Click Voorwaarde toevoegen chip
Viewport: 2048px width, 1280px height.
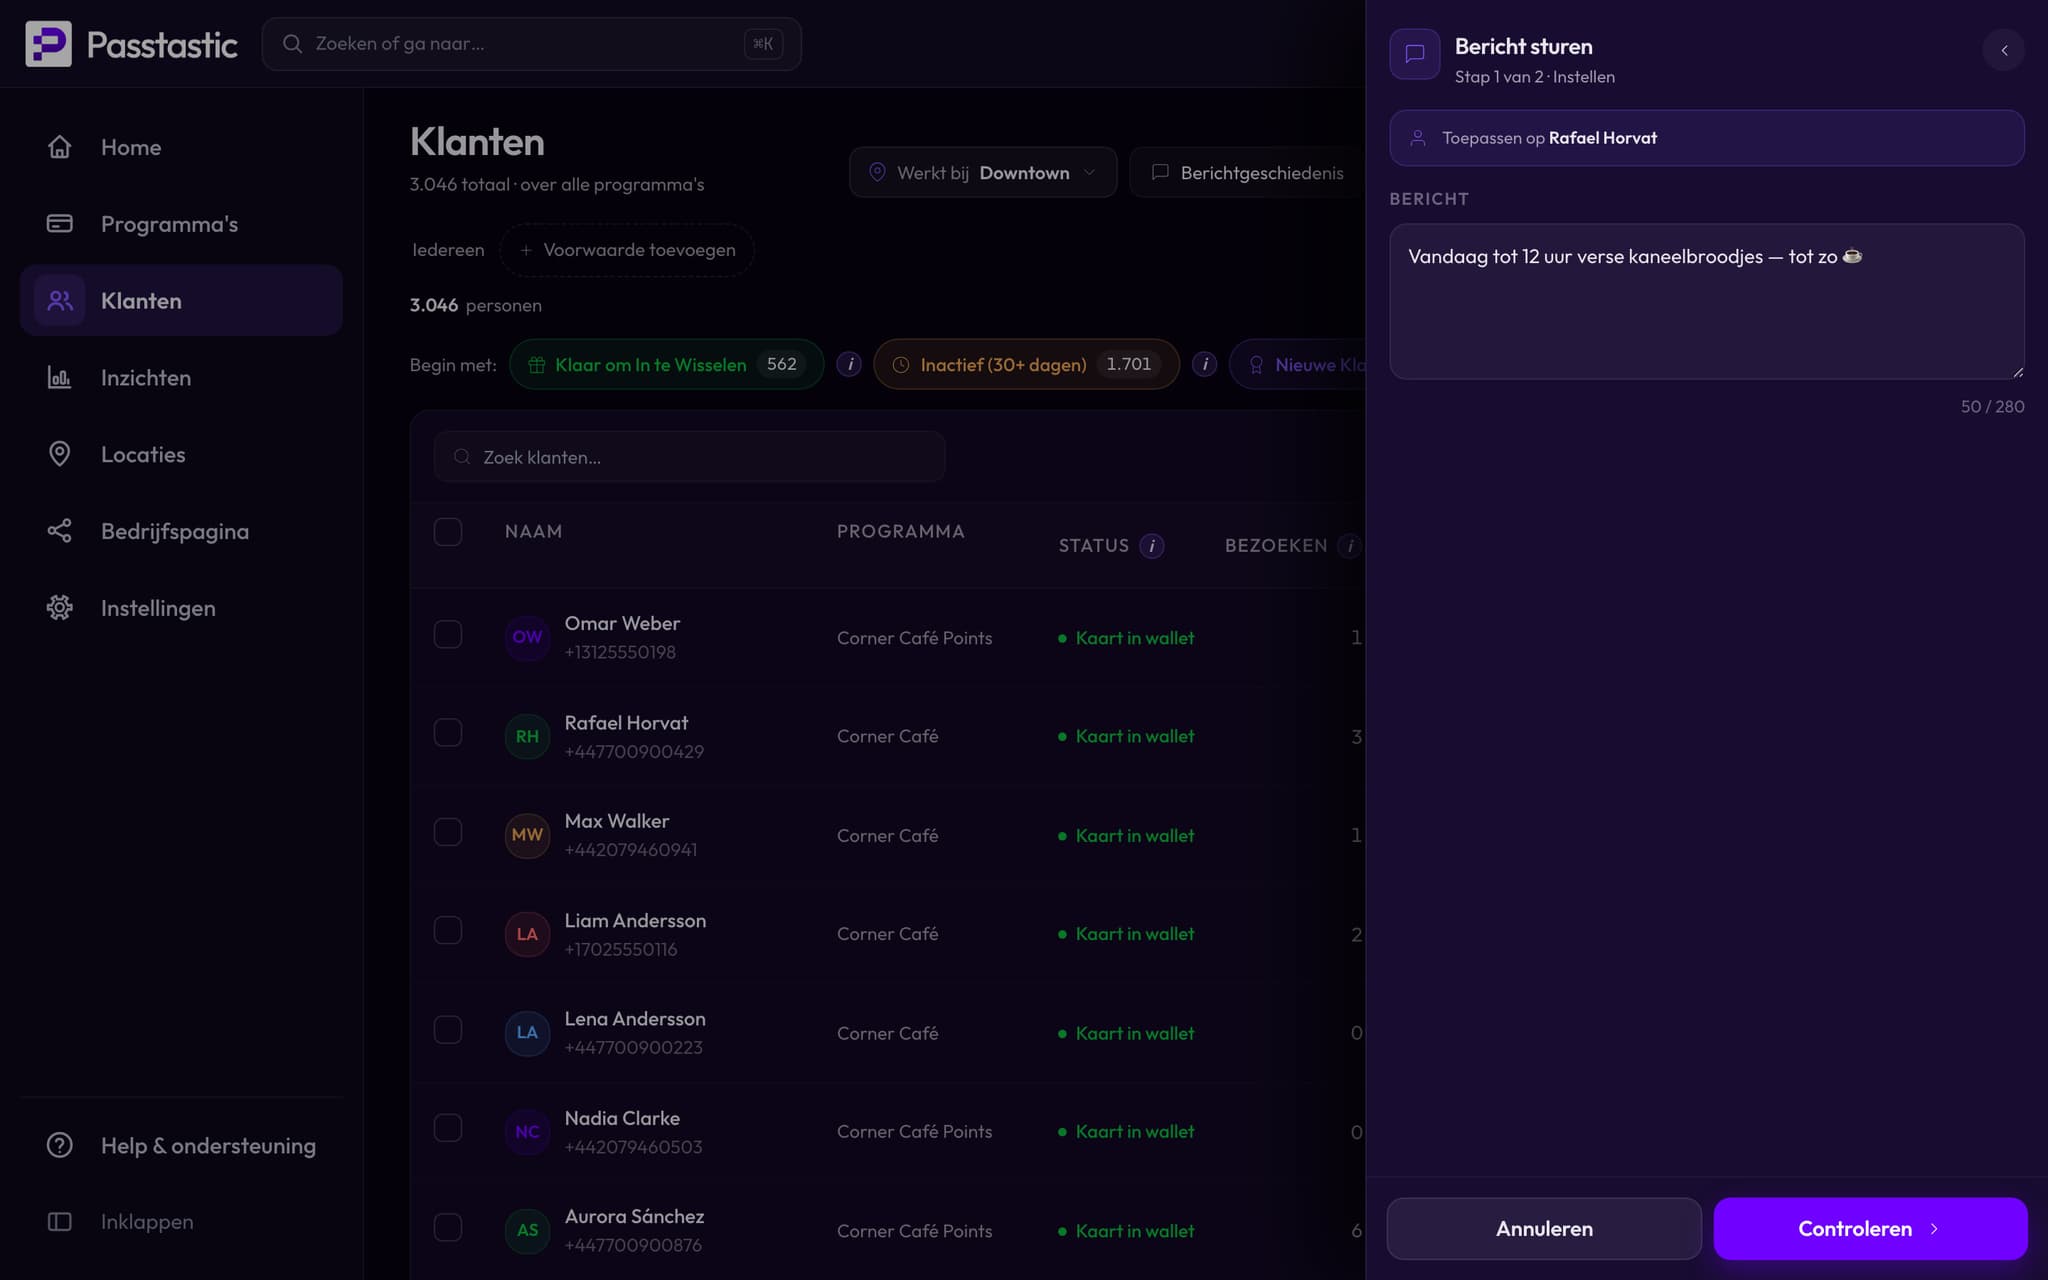point(627,250)
